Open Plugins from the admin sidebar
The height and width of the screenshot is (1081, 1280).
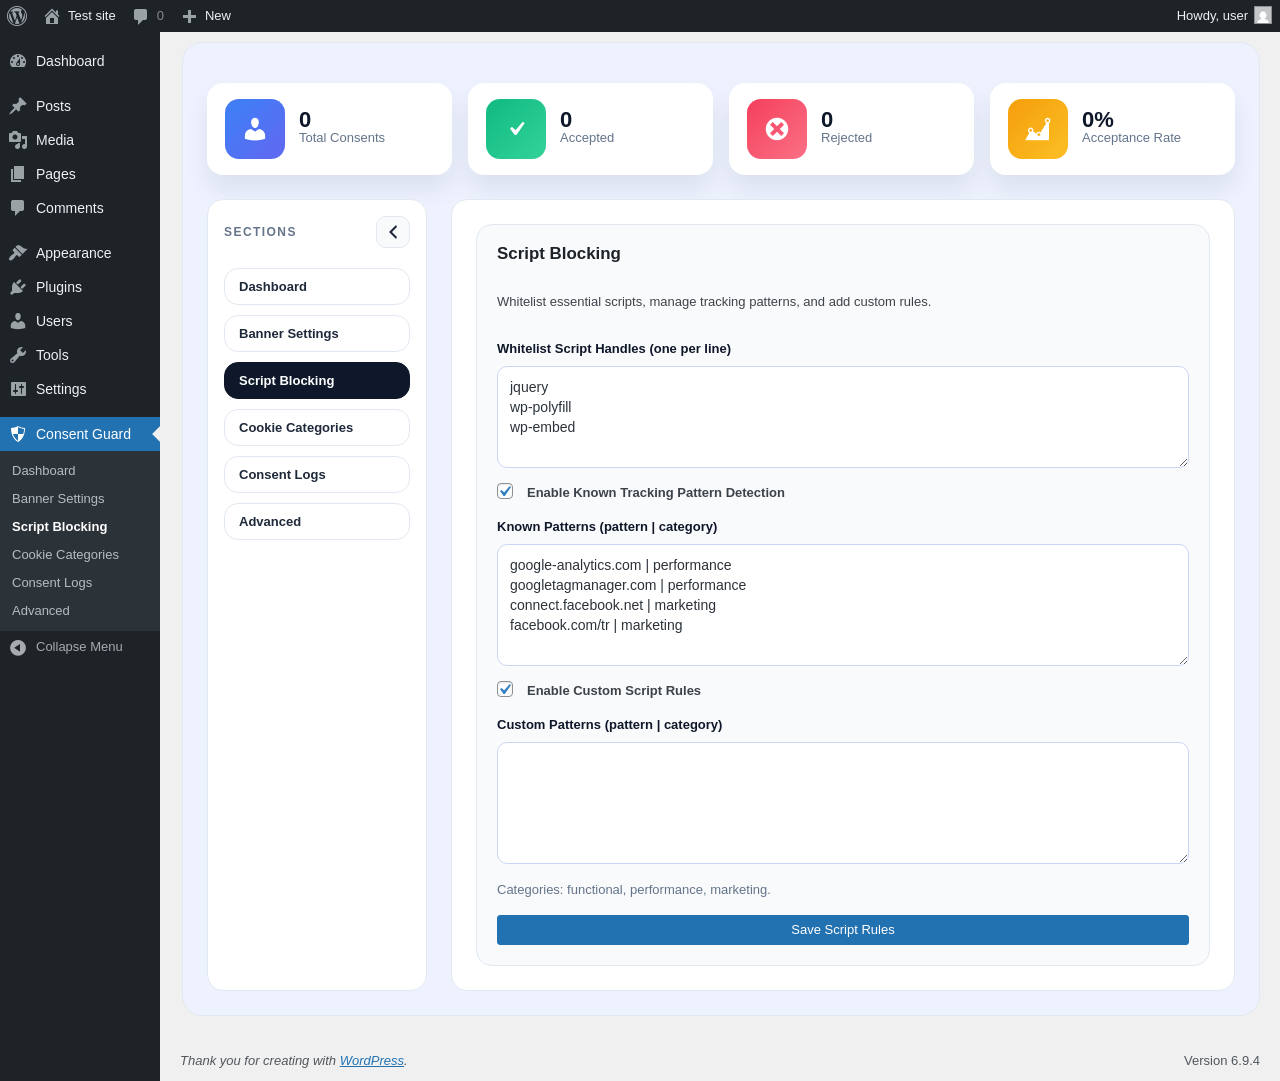pyautogui.click(x=59, y=287)
